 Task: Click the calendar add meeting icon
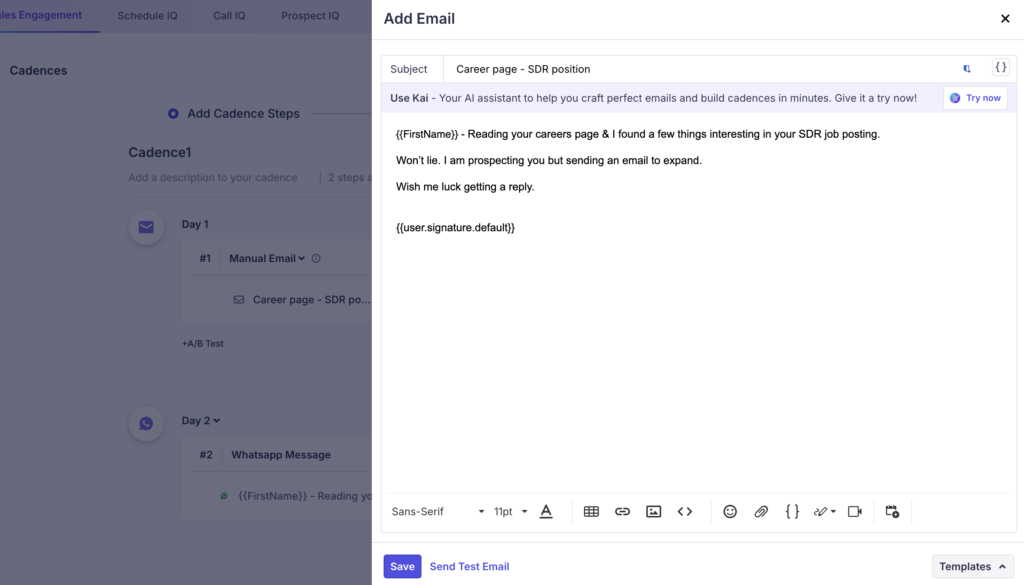[x=892, y=511]
